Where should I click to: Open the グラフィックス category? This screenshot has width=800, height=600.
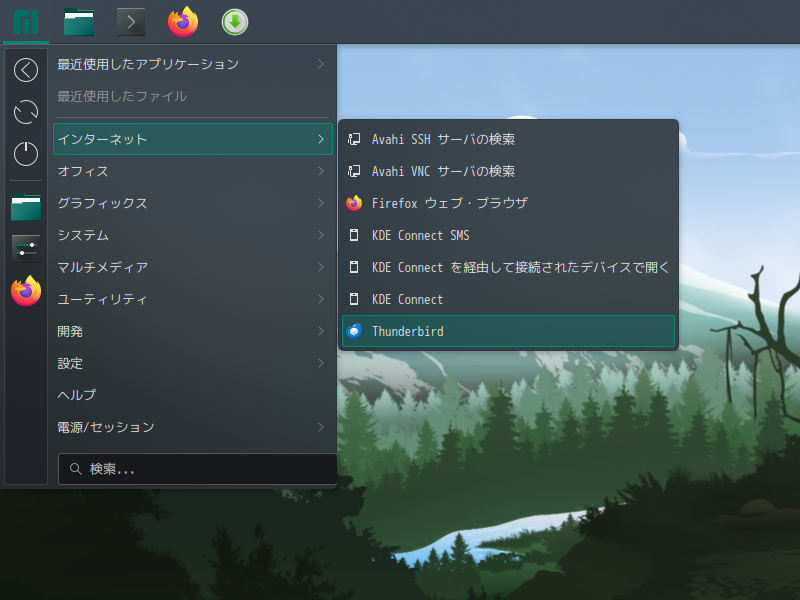[193, 203]
